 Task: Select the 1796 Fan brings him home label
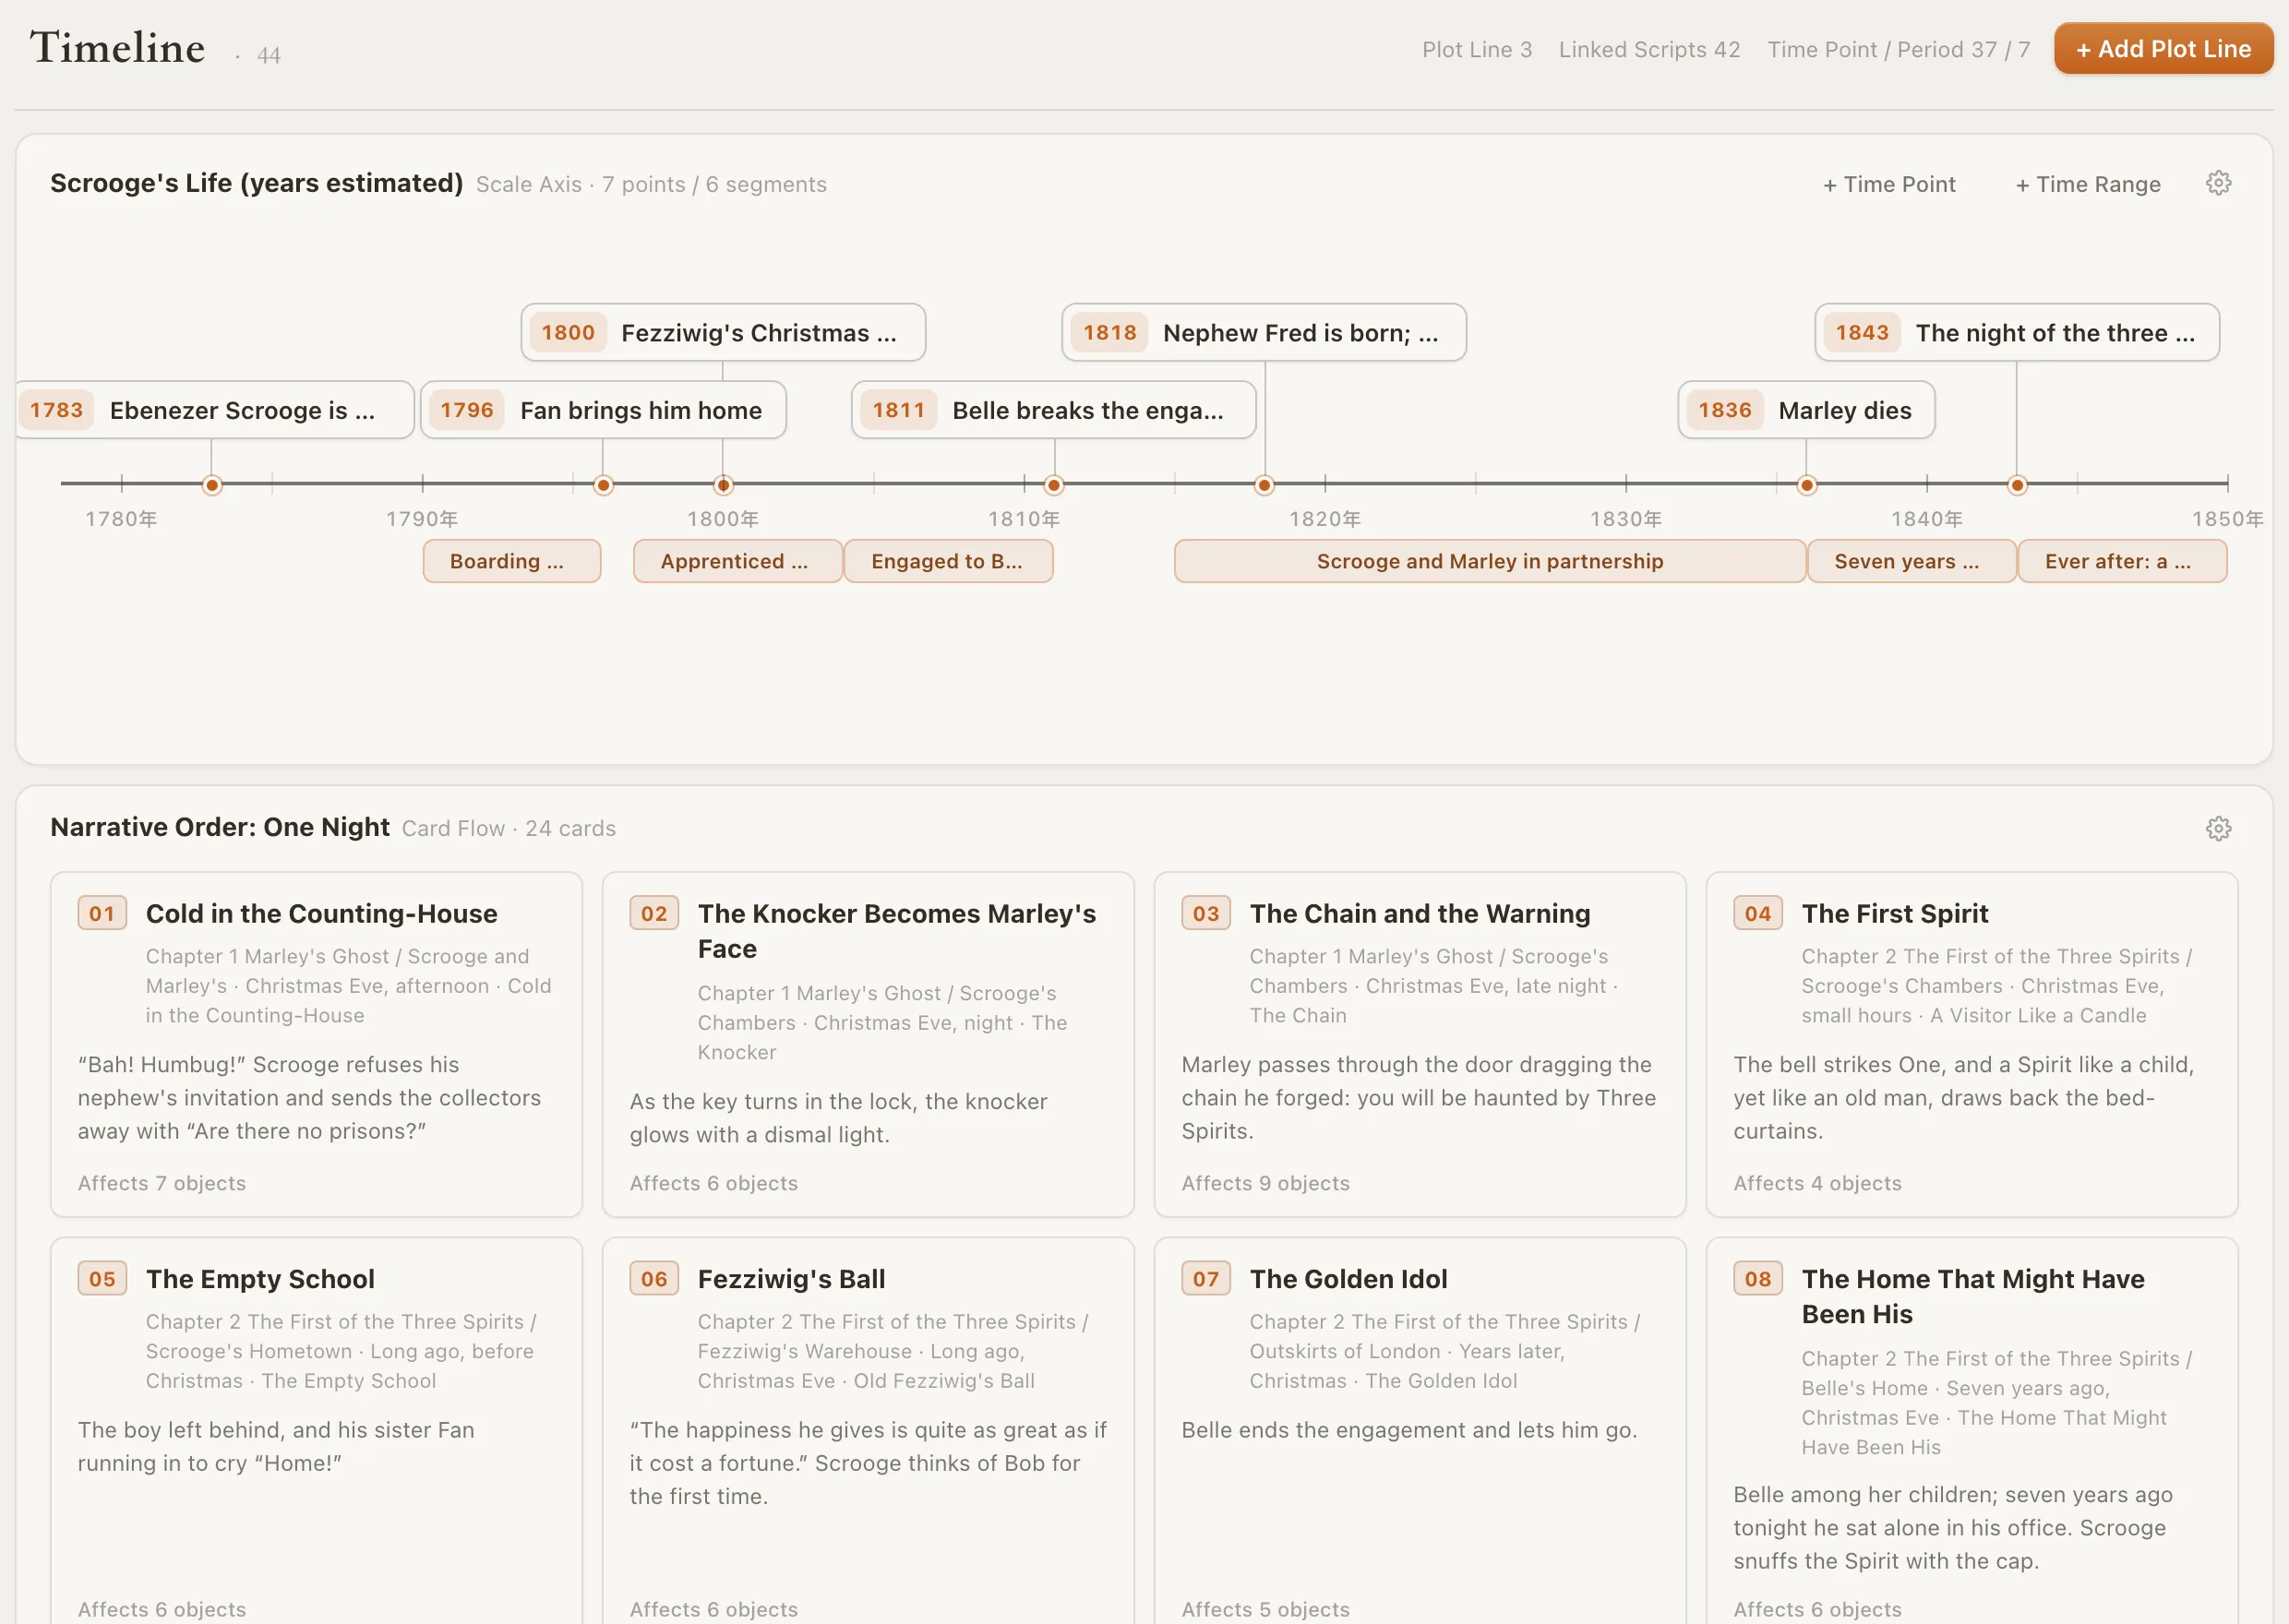(603, 410)
